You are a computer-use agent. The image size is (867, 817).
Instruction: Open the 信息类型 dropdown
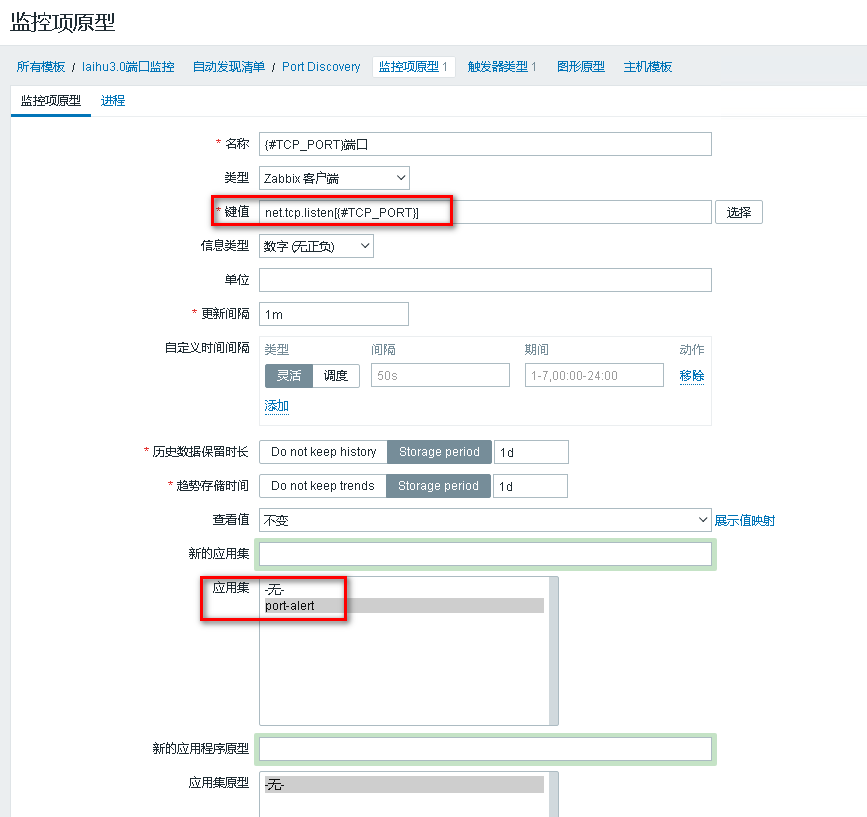(x=316, y=246)
